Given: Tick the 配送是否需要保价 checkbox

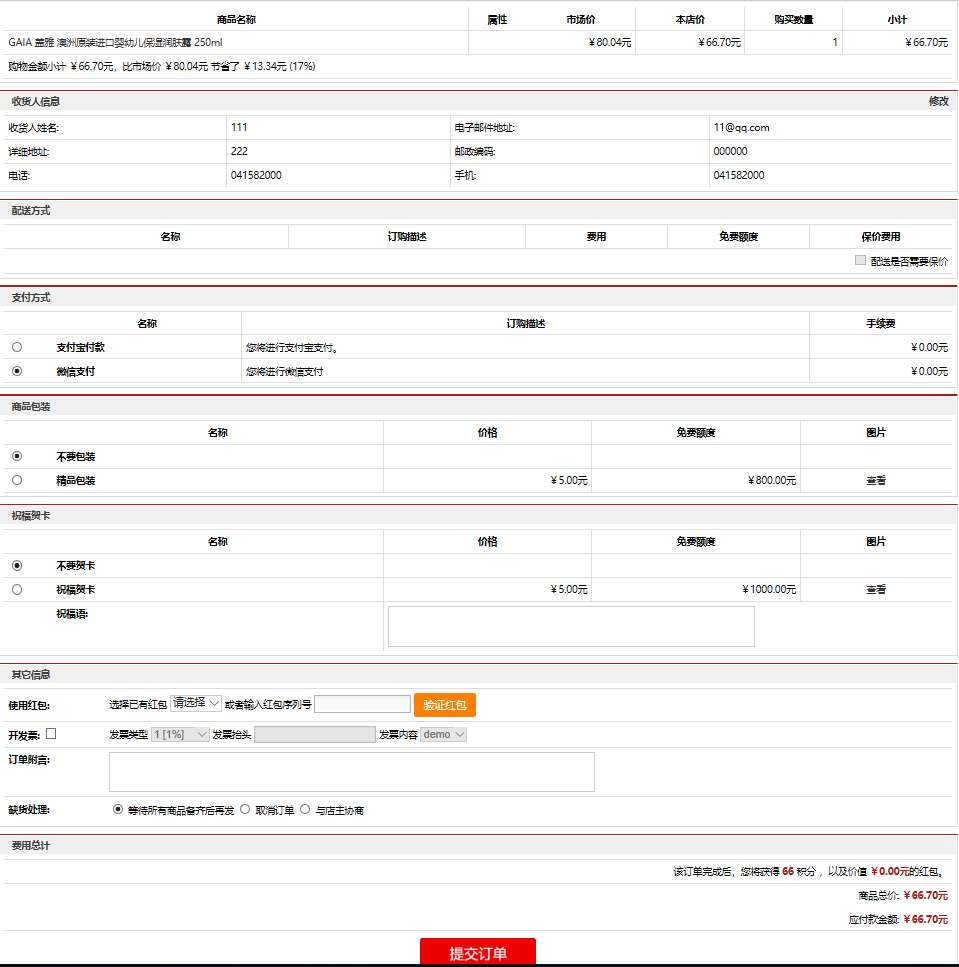Looking at the screenshot, I should pos(860,260).
